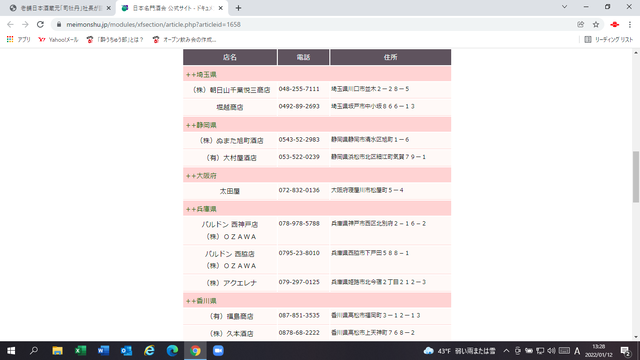Click phone number 0543-52-2983
The width and height of the screenshot is (640, 360).
(x=299, y=140)
